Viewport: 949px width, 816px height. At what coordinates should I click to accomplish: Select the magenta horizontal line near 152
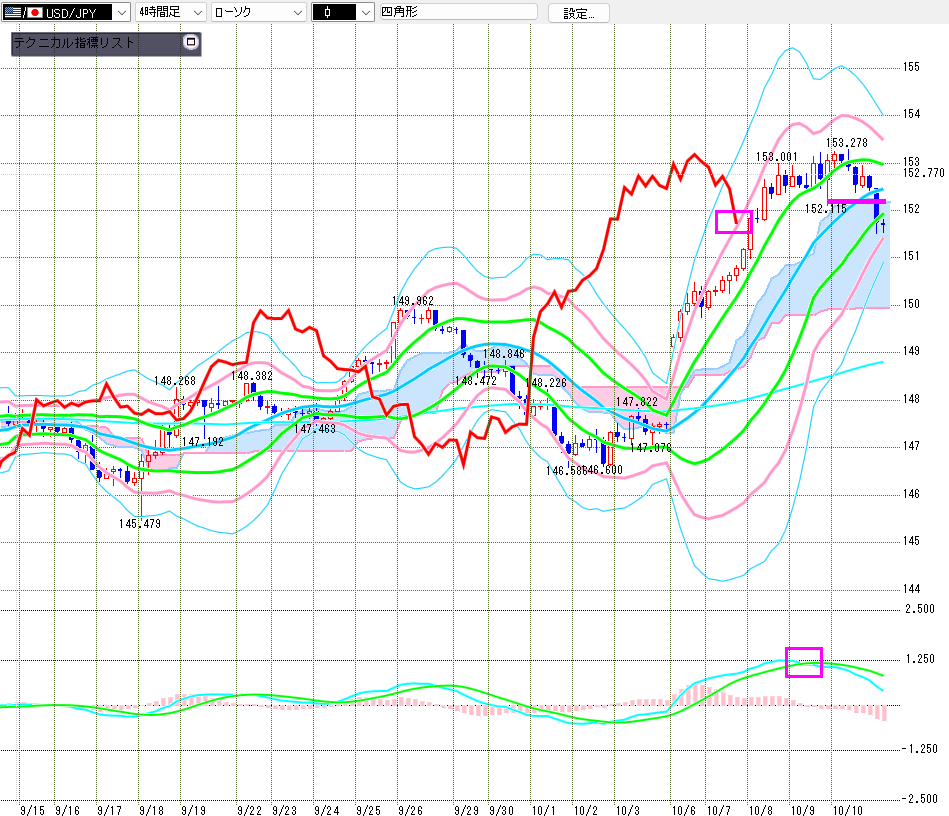856,202
